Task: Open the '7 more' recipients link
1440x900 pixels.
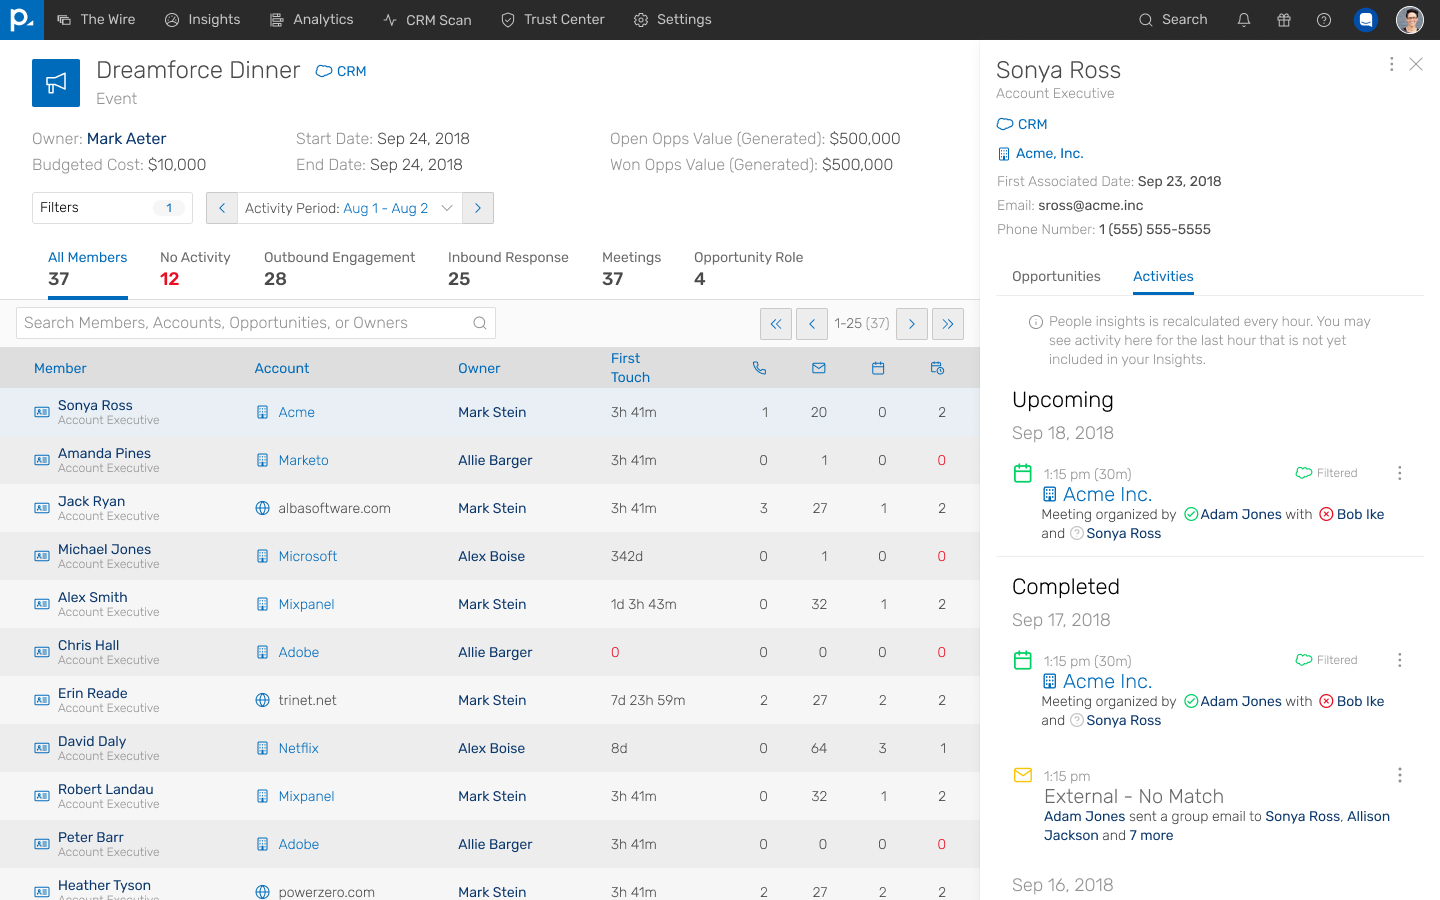Action: [1151, 836]
